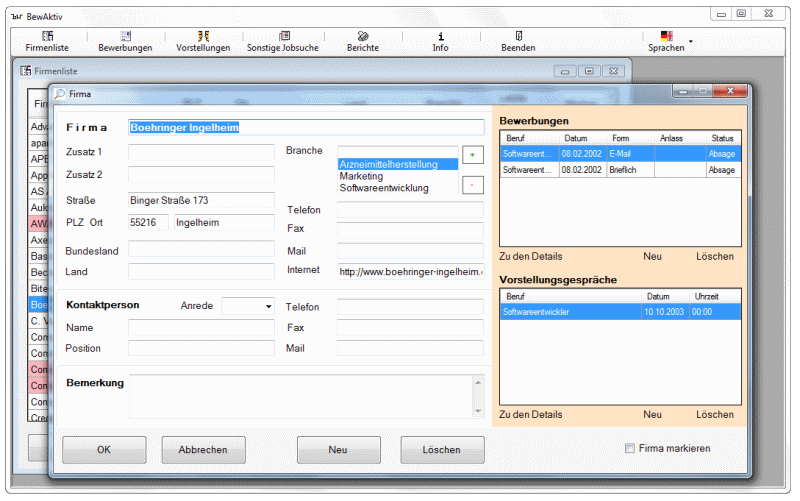The height and width of the screenshot is (501, 800).
Task: Click the Internet URL field
Action: [x=410, y=271]
